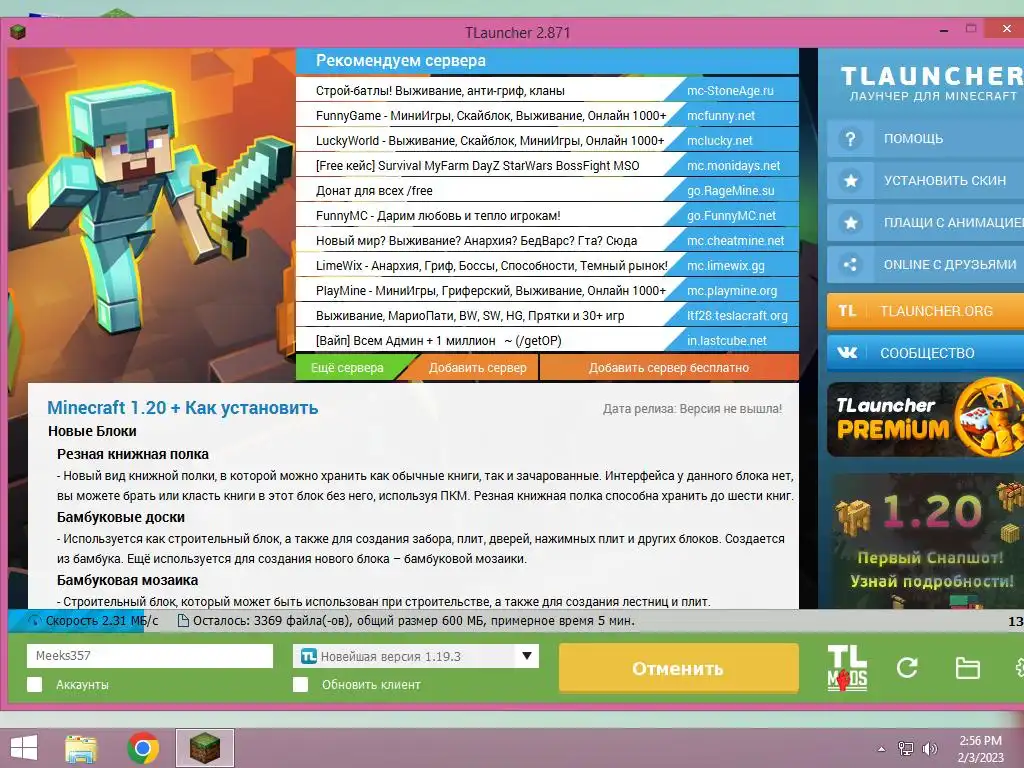Click the TLauncher grass block title icon

18,32
